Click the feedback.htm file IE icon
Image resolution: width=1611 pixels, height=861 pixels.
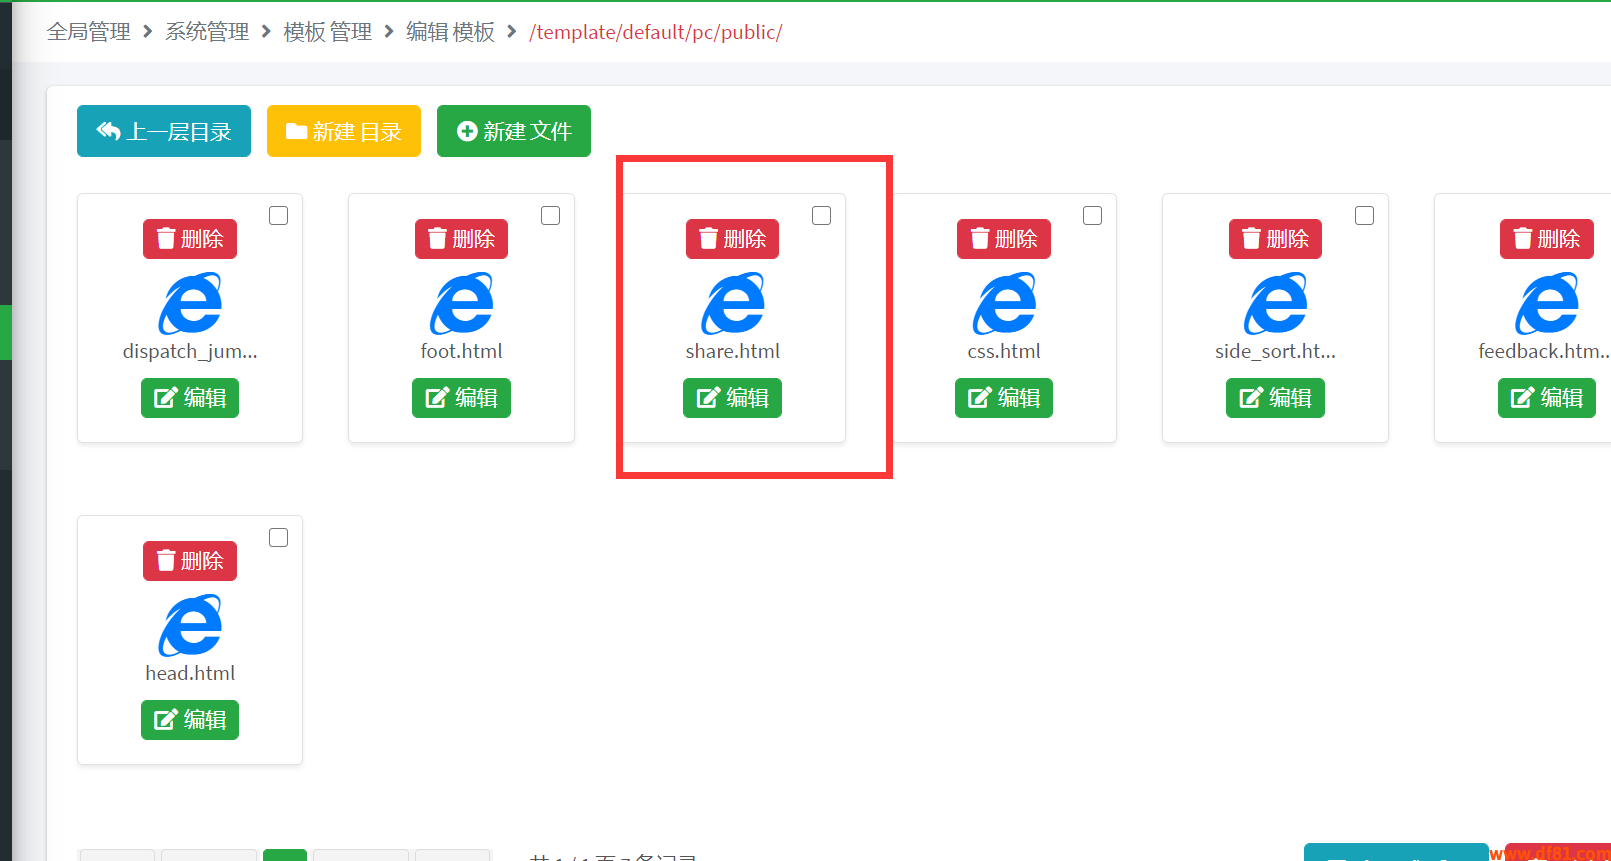pos(1547,303)
